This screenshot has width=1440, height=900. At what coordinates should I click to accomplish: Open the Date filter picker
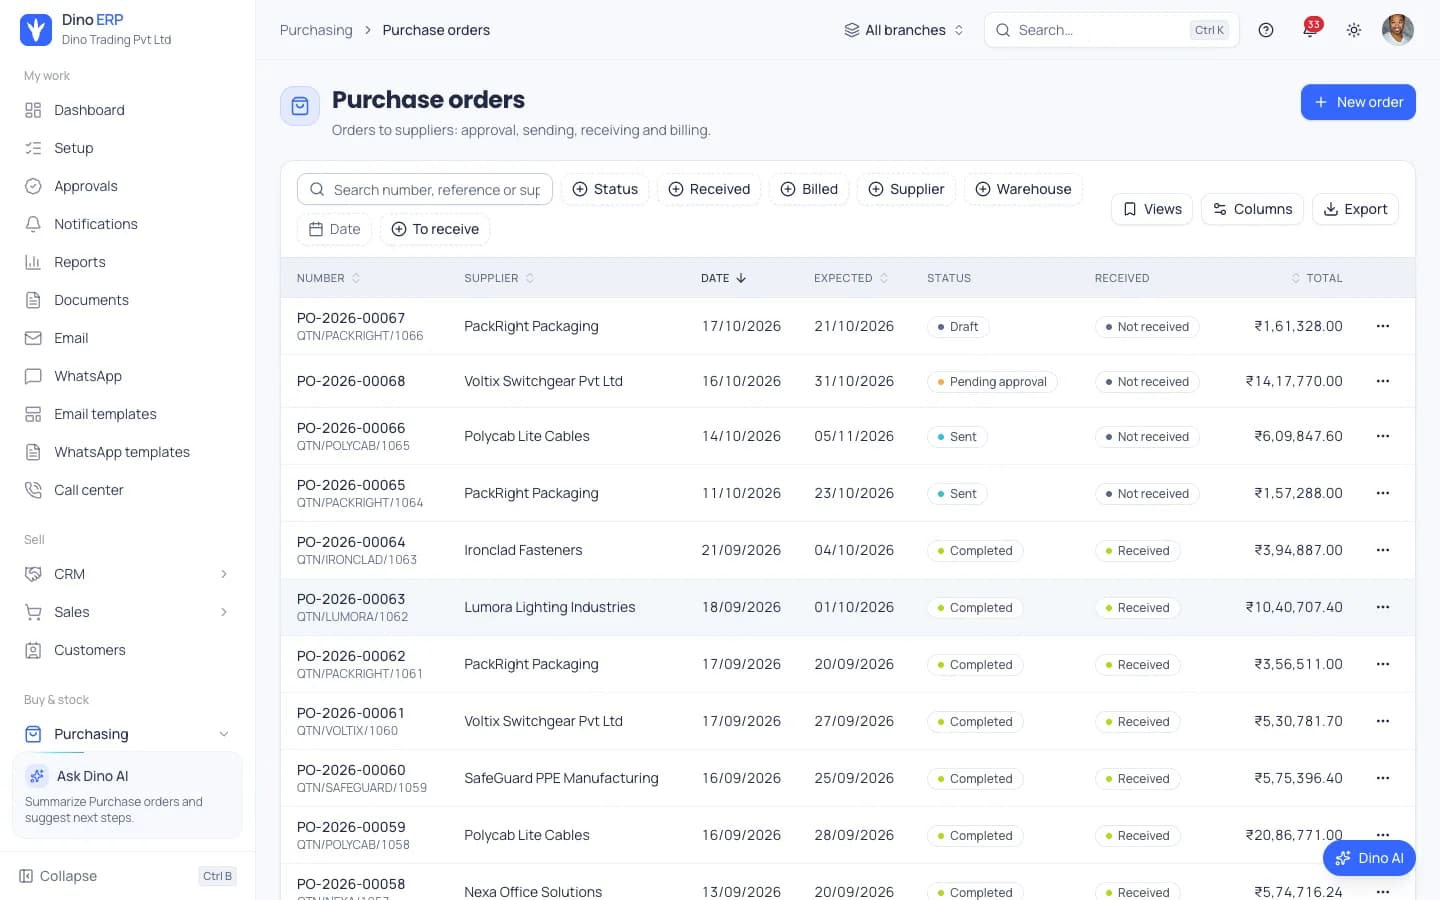point(334,229)
